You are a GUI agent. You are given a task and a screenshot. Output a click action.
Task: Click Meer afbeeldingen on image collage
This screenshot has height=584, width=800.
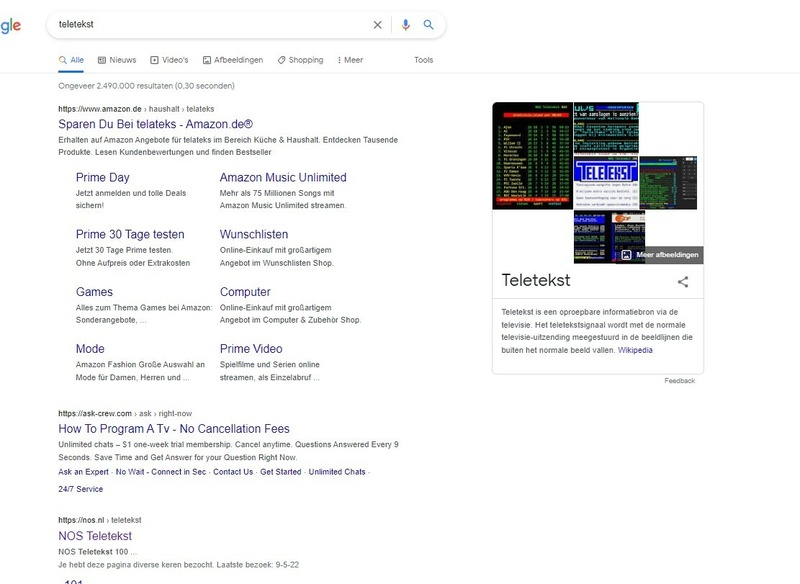(x=661, y=255)
